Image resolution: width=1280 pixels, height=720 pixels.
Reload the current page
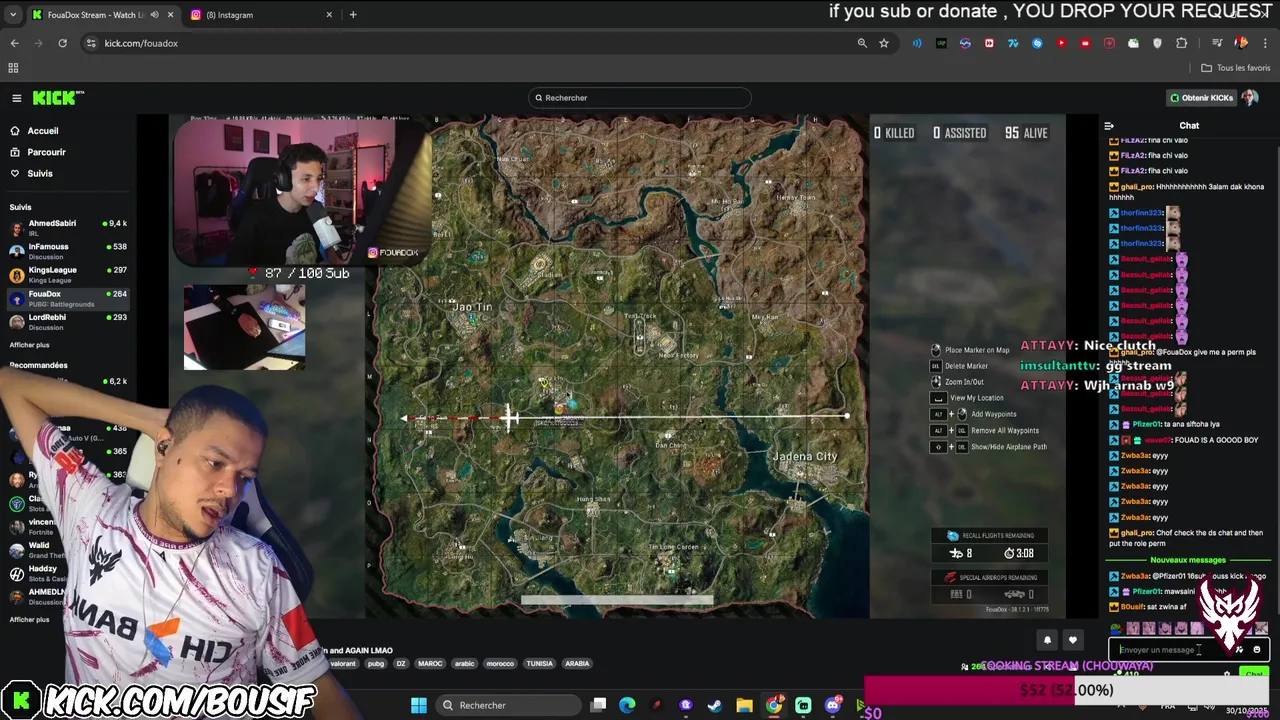tap(62, 43)
